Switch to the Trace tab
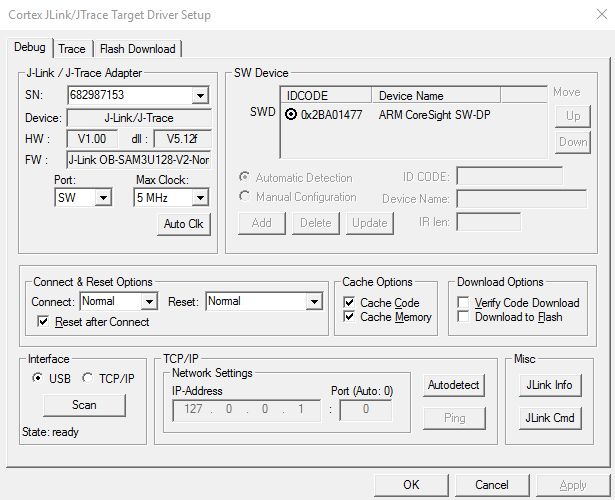The image size is (615, 500). pos(72,49)
